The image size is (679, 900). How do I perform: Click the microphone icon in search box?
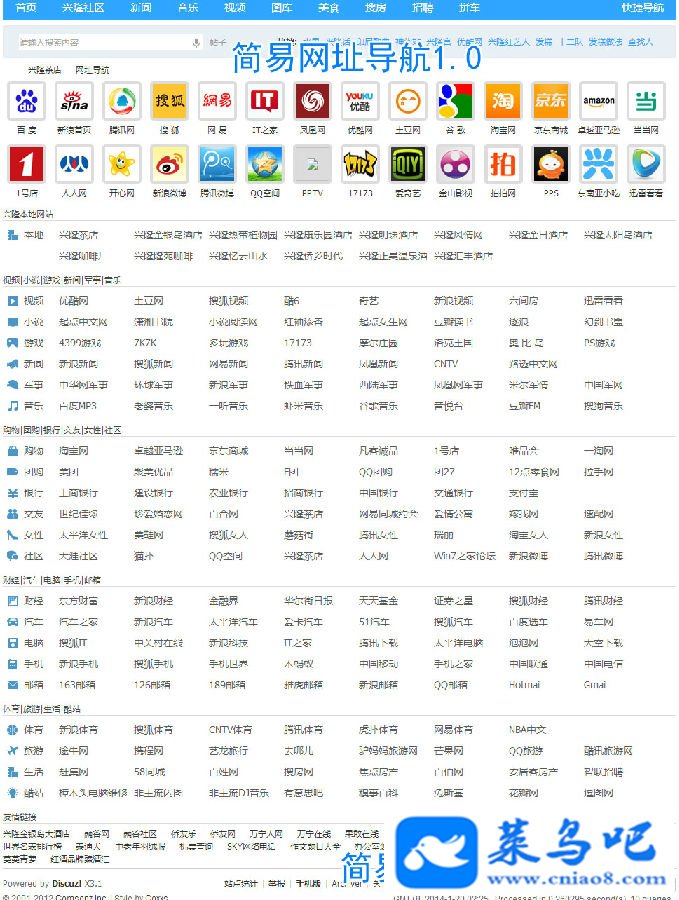196,42
